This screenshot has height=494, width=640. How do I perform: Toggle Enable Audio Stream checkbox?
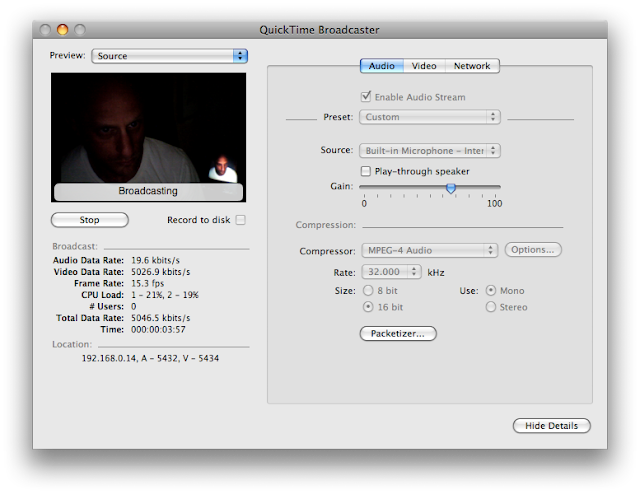click(x=366, y=97)
